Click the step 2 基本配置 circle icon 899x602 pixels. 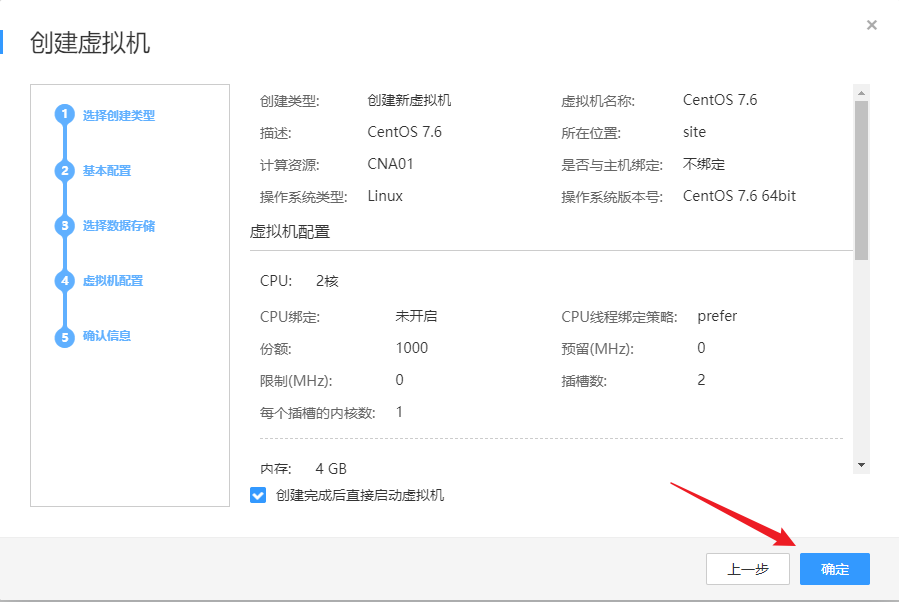tap(64, 170)
